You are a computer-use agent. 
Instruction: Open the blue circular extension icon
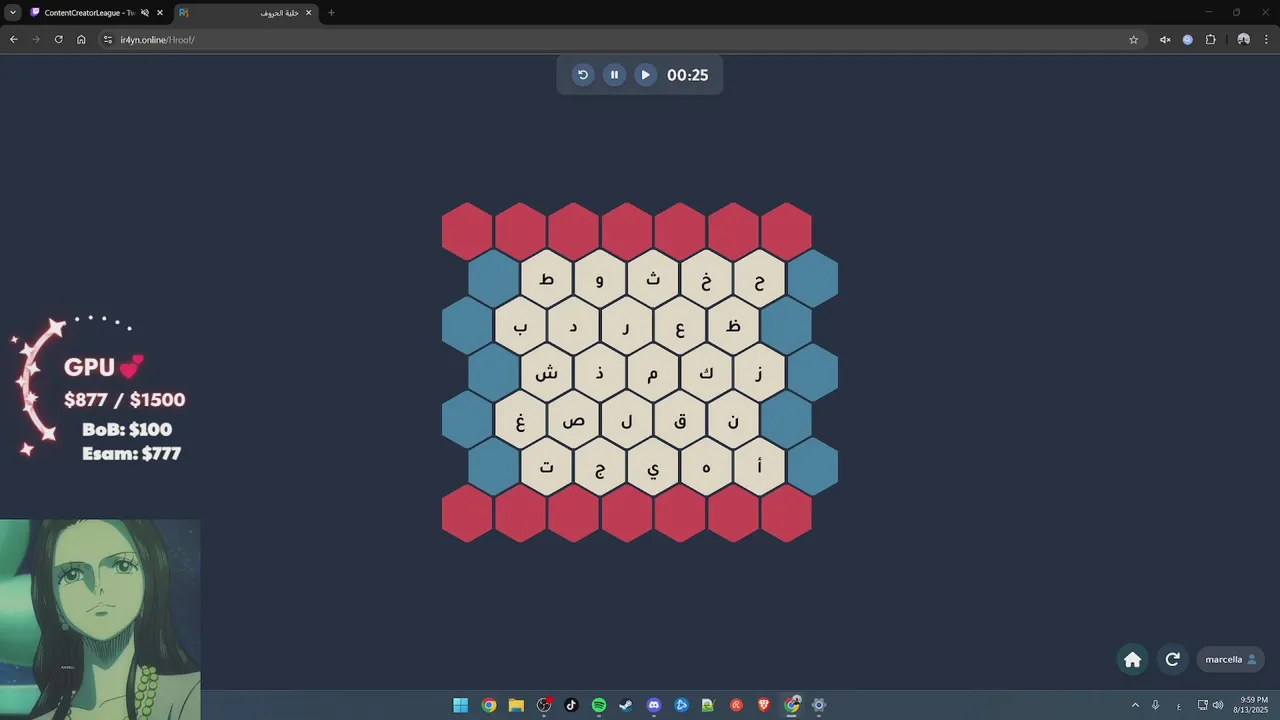point(1188,40)
